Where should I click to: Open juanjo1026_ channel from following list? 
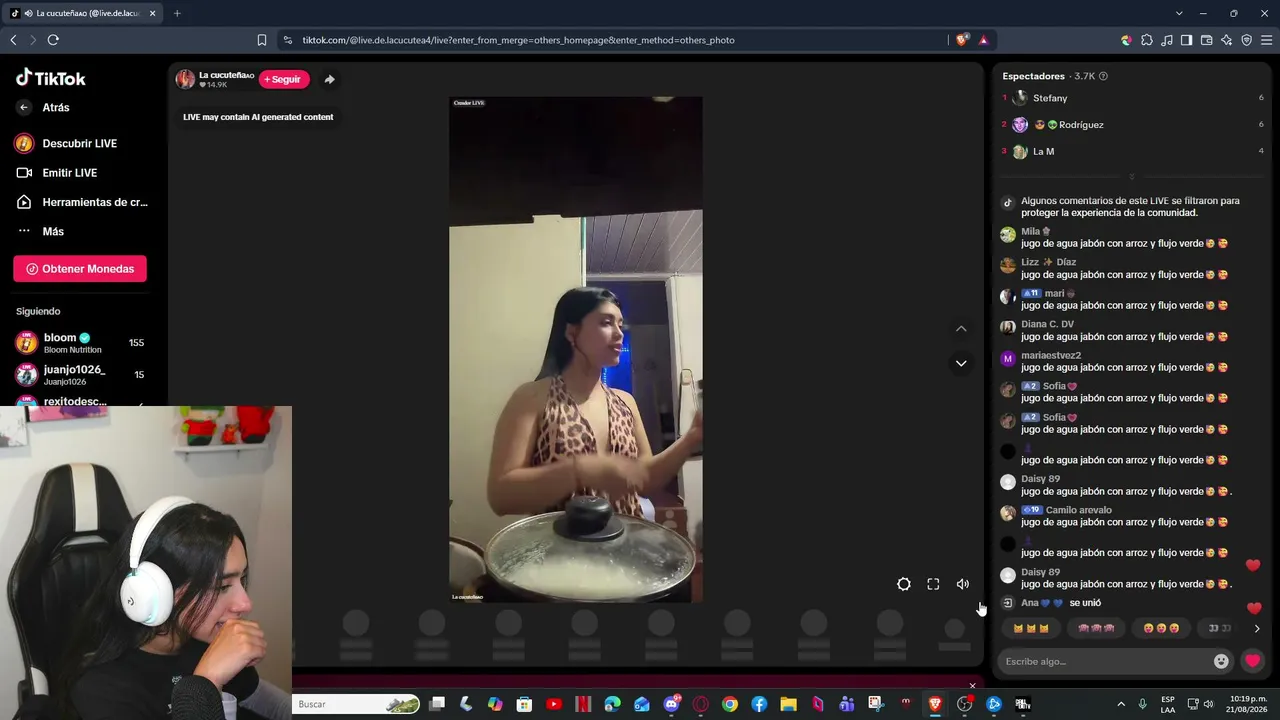tap(80, 375)
